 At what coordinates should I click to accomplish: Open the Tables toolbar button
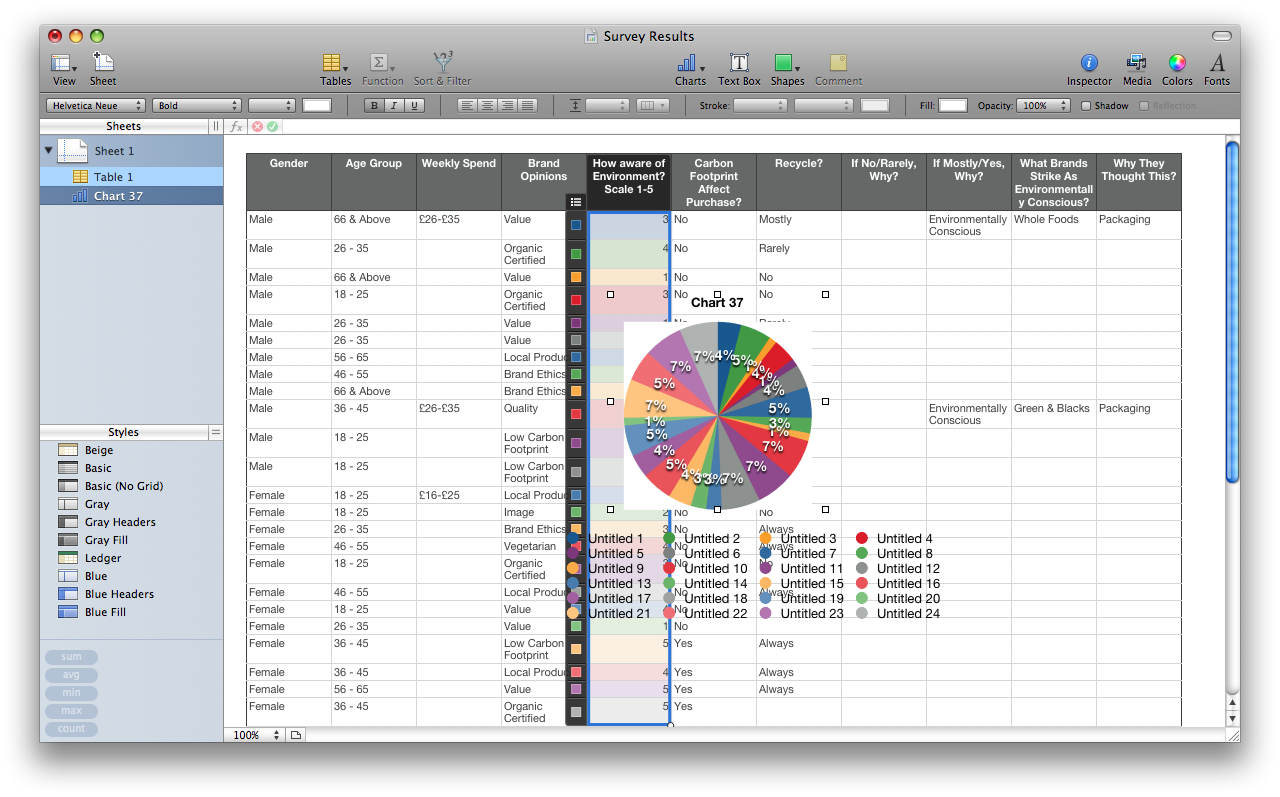click(335, 69)
